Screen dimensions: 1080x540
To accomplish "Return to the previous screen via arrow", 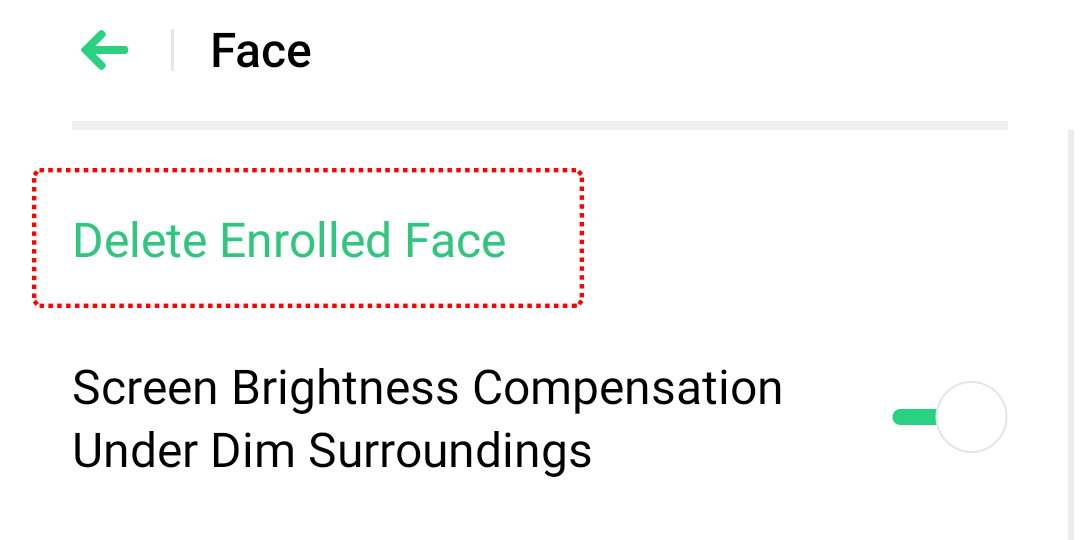I will click(x=105, y=50).
